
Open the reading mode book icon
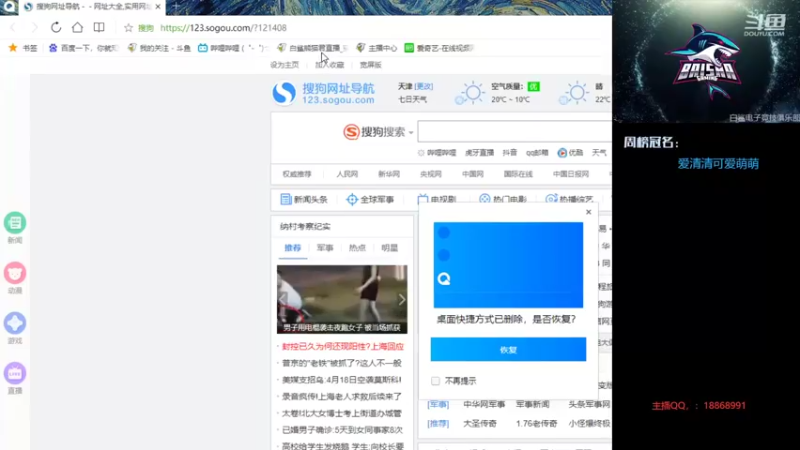pos(99,28)
